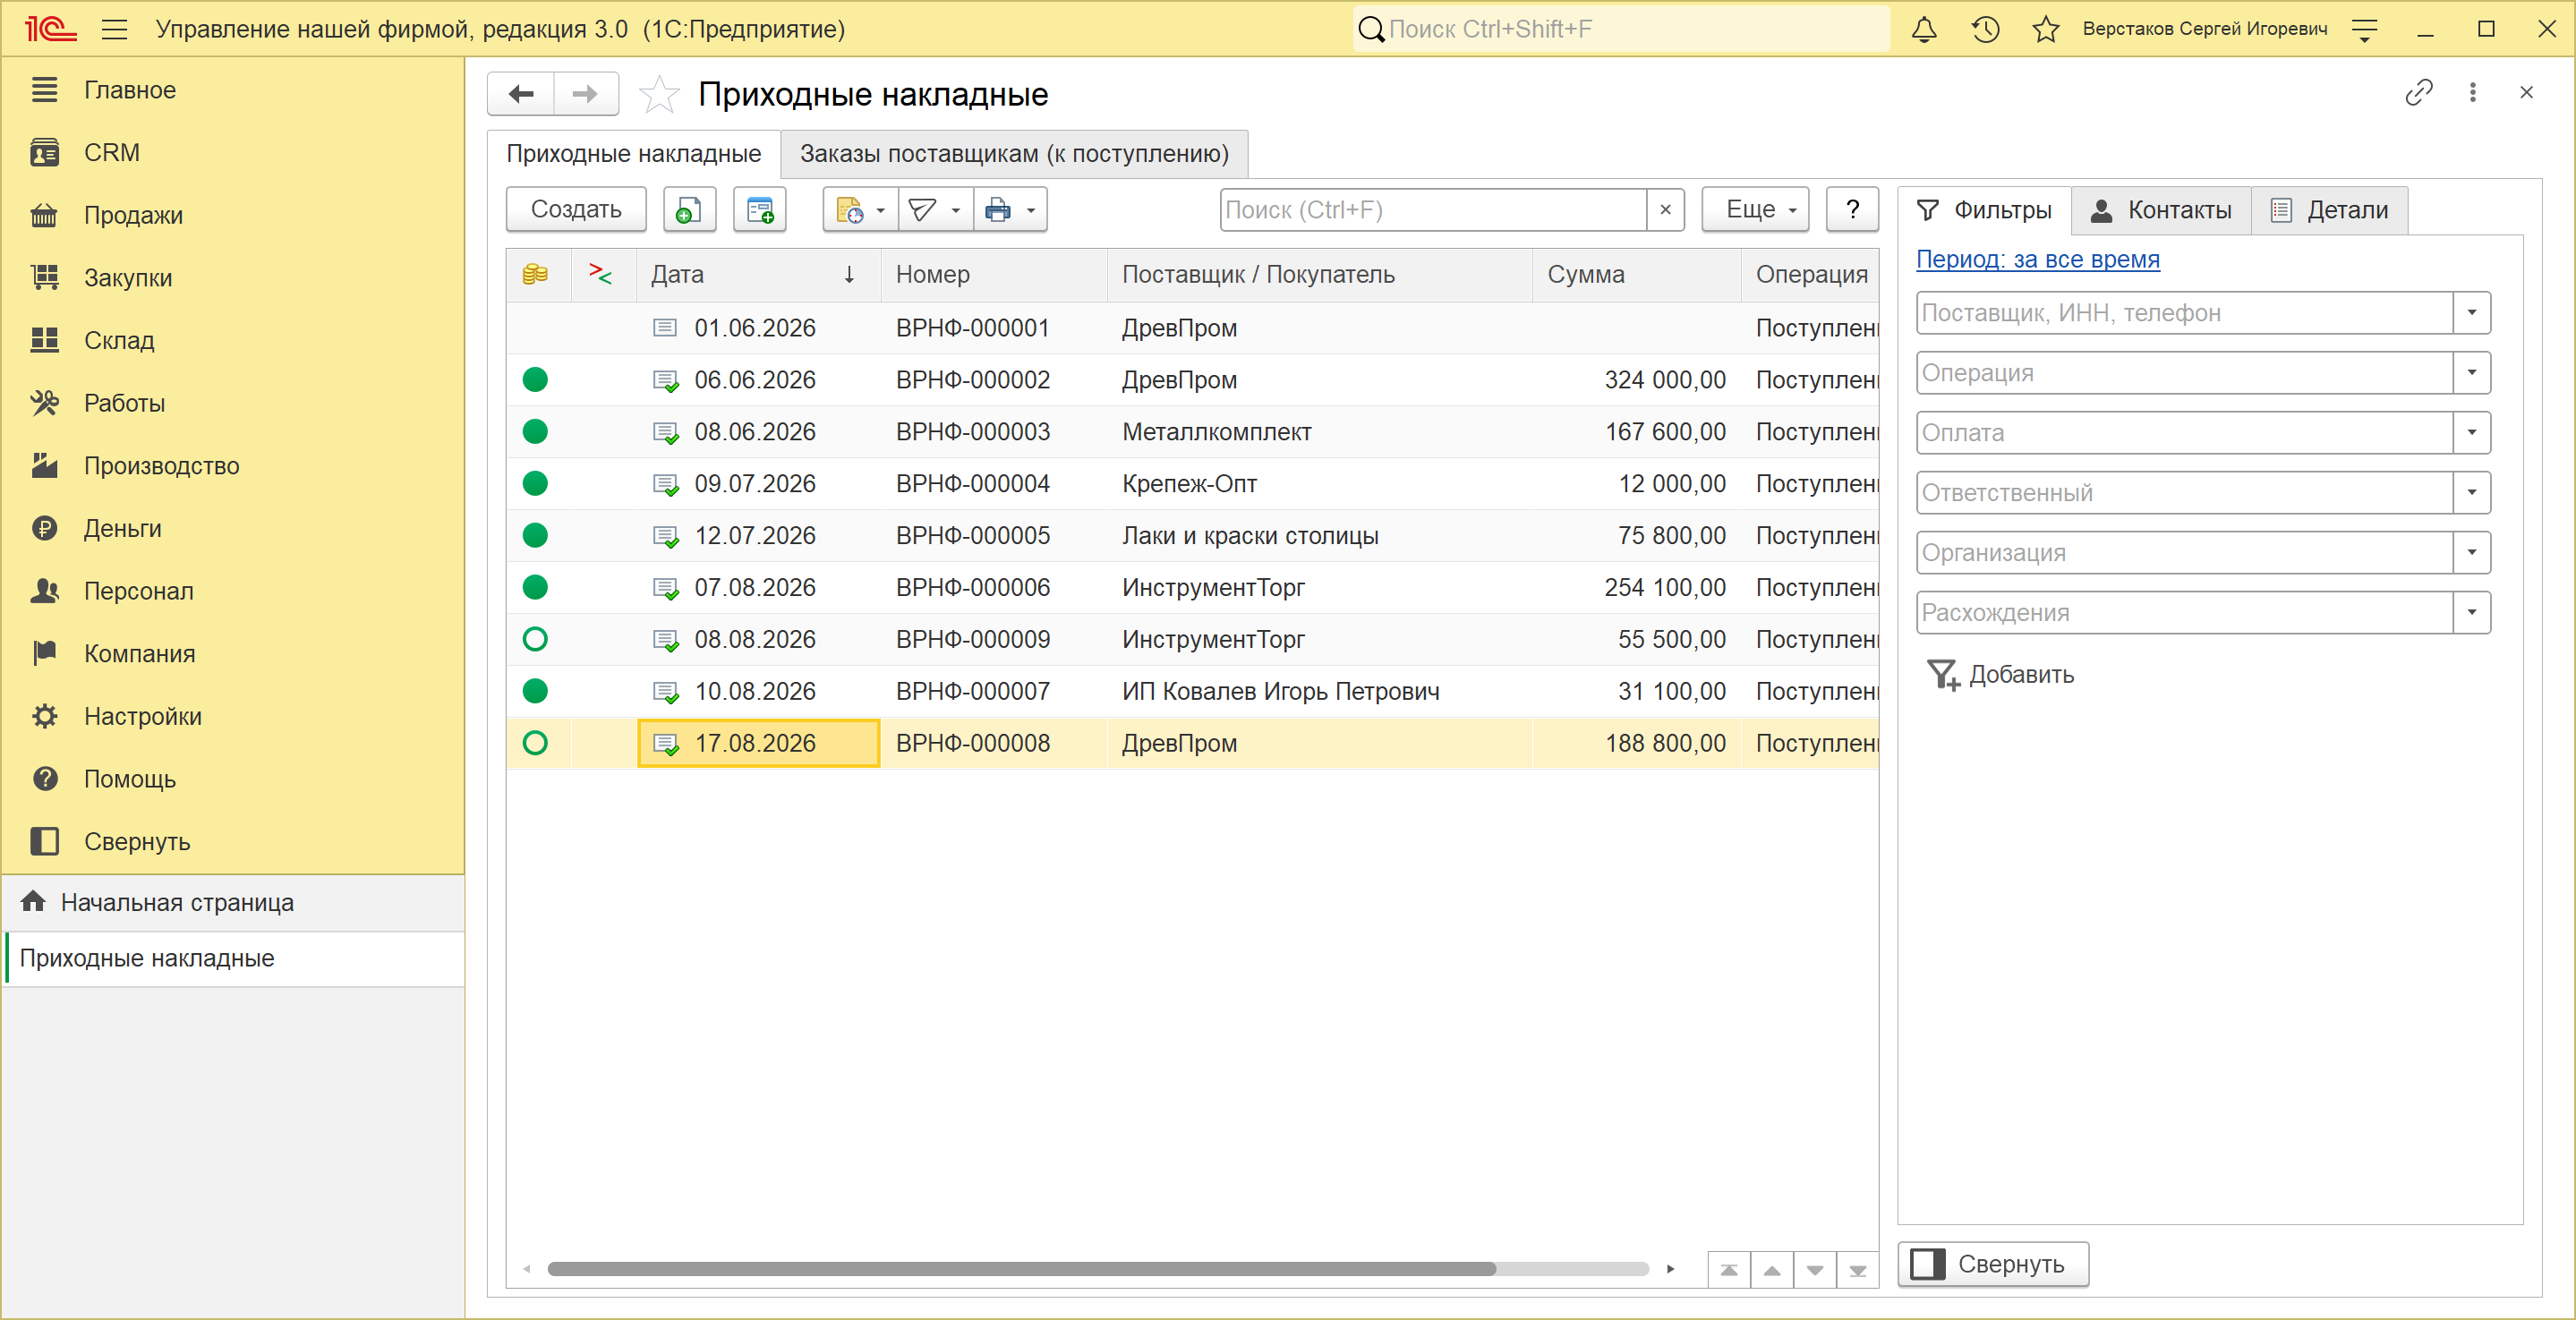Expand the Оплата filter dropdown
The width and height of the screenshot is (2576, 1320).
2471,433
